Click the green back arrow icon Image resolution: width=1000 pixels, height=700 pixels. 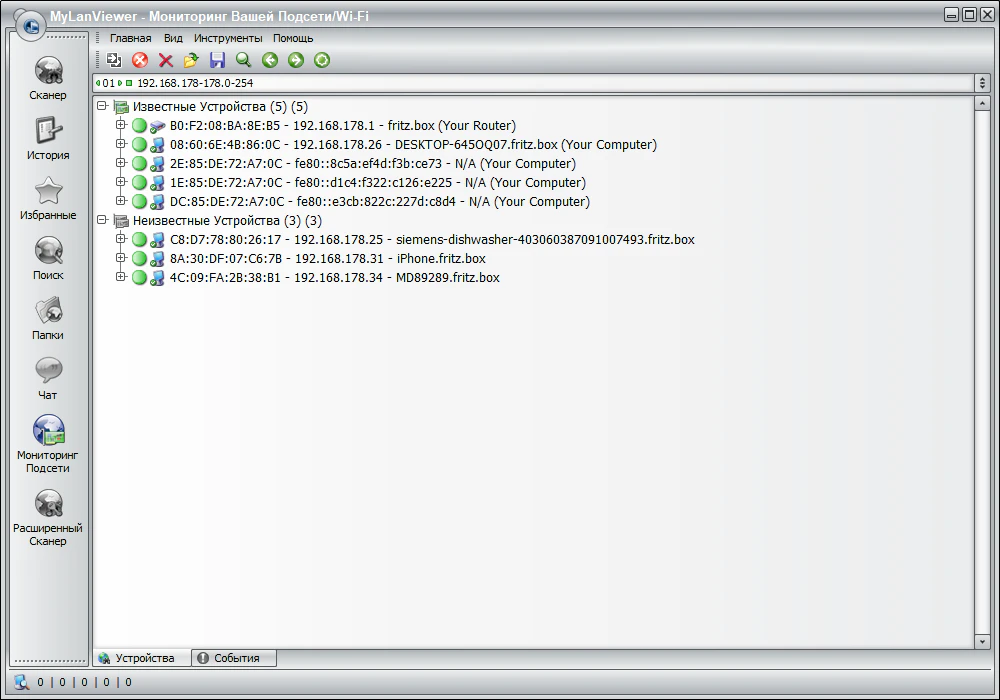pyautogui.click(x=269, y=61)
